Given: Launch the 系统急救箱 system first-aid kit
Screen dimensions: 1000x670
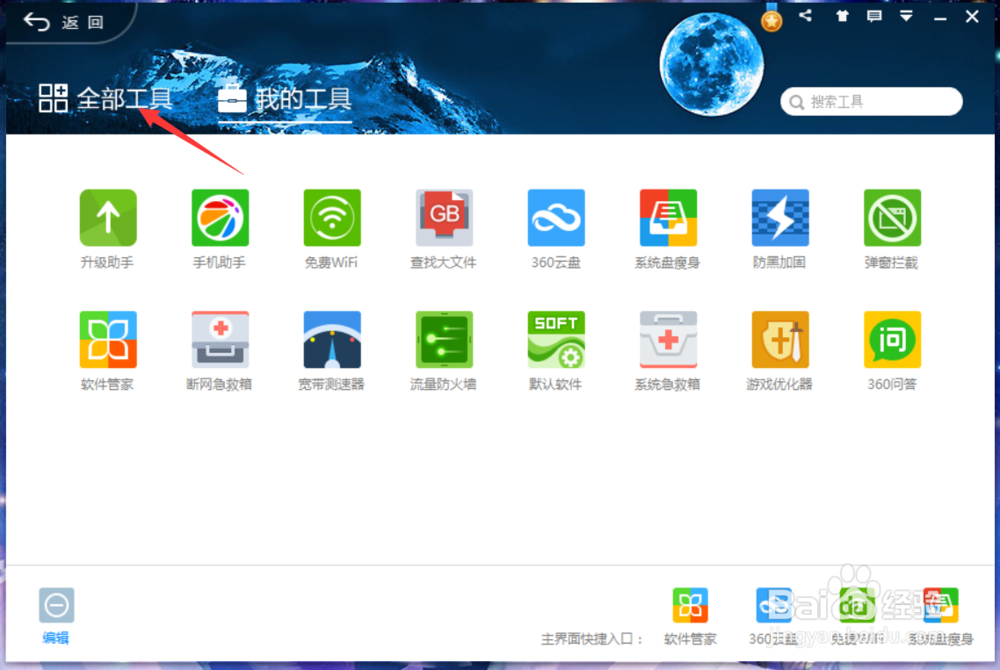Looking at the screenshot, I should coord(668,340).
